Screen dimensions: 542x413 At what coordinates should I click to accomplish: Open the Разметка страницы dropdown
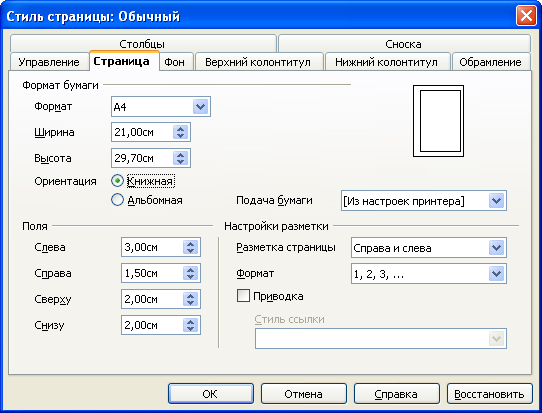pyautogui.click(x=497, y=248)
